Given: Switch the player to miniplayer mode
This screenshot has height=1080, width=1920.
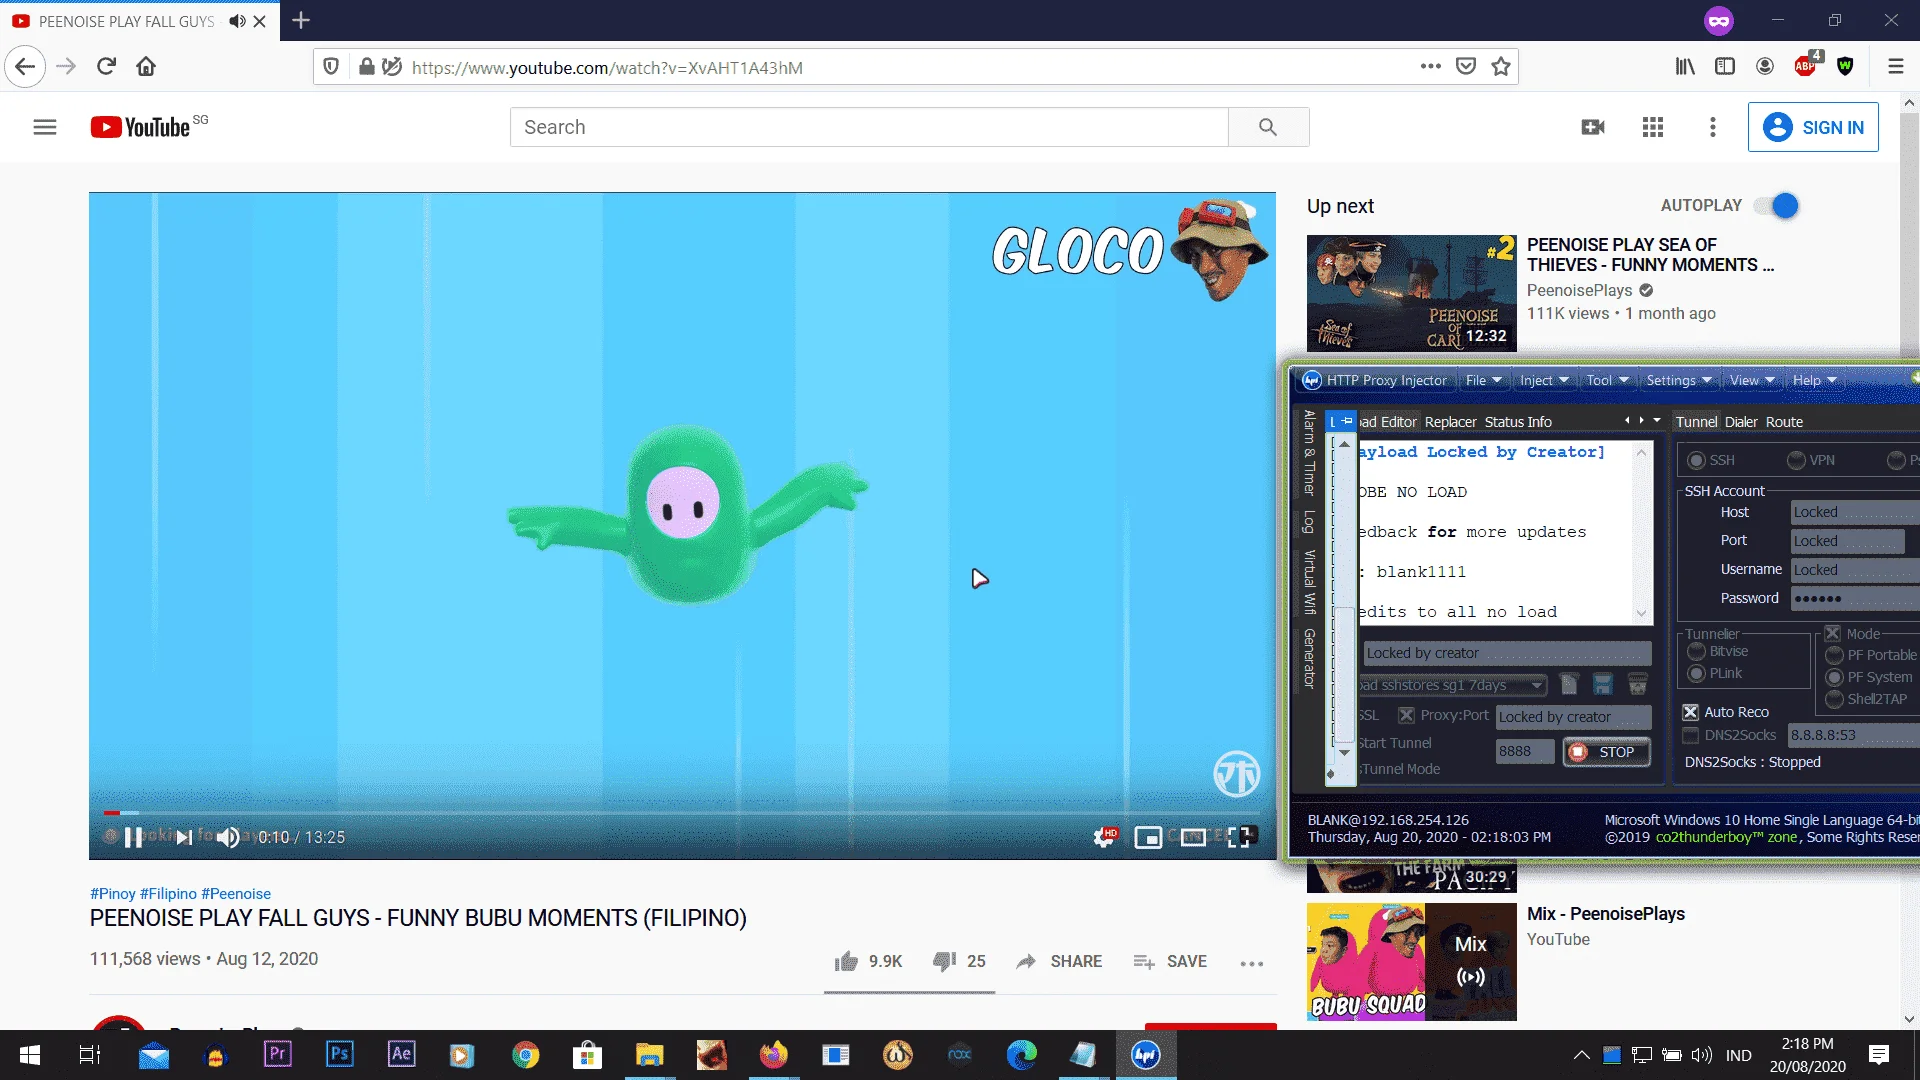Looking at the screenshot, I should coord(1148,838).
